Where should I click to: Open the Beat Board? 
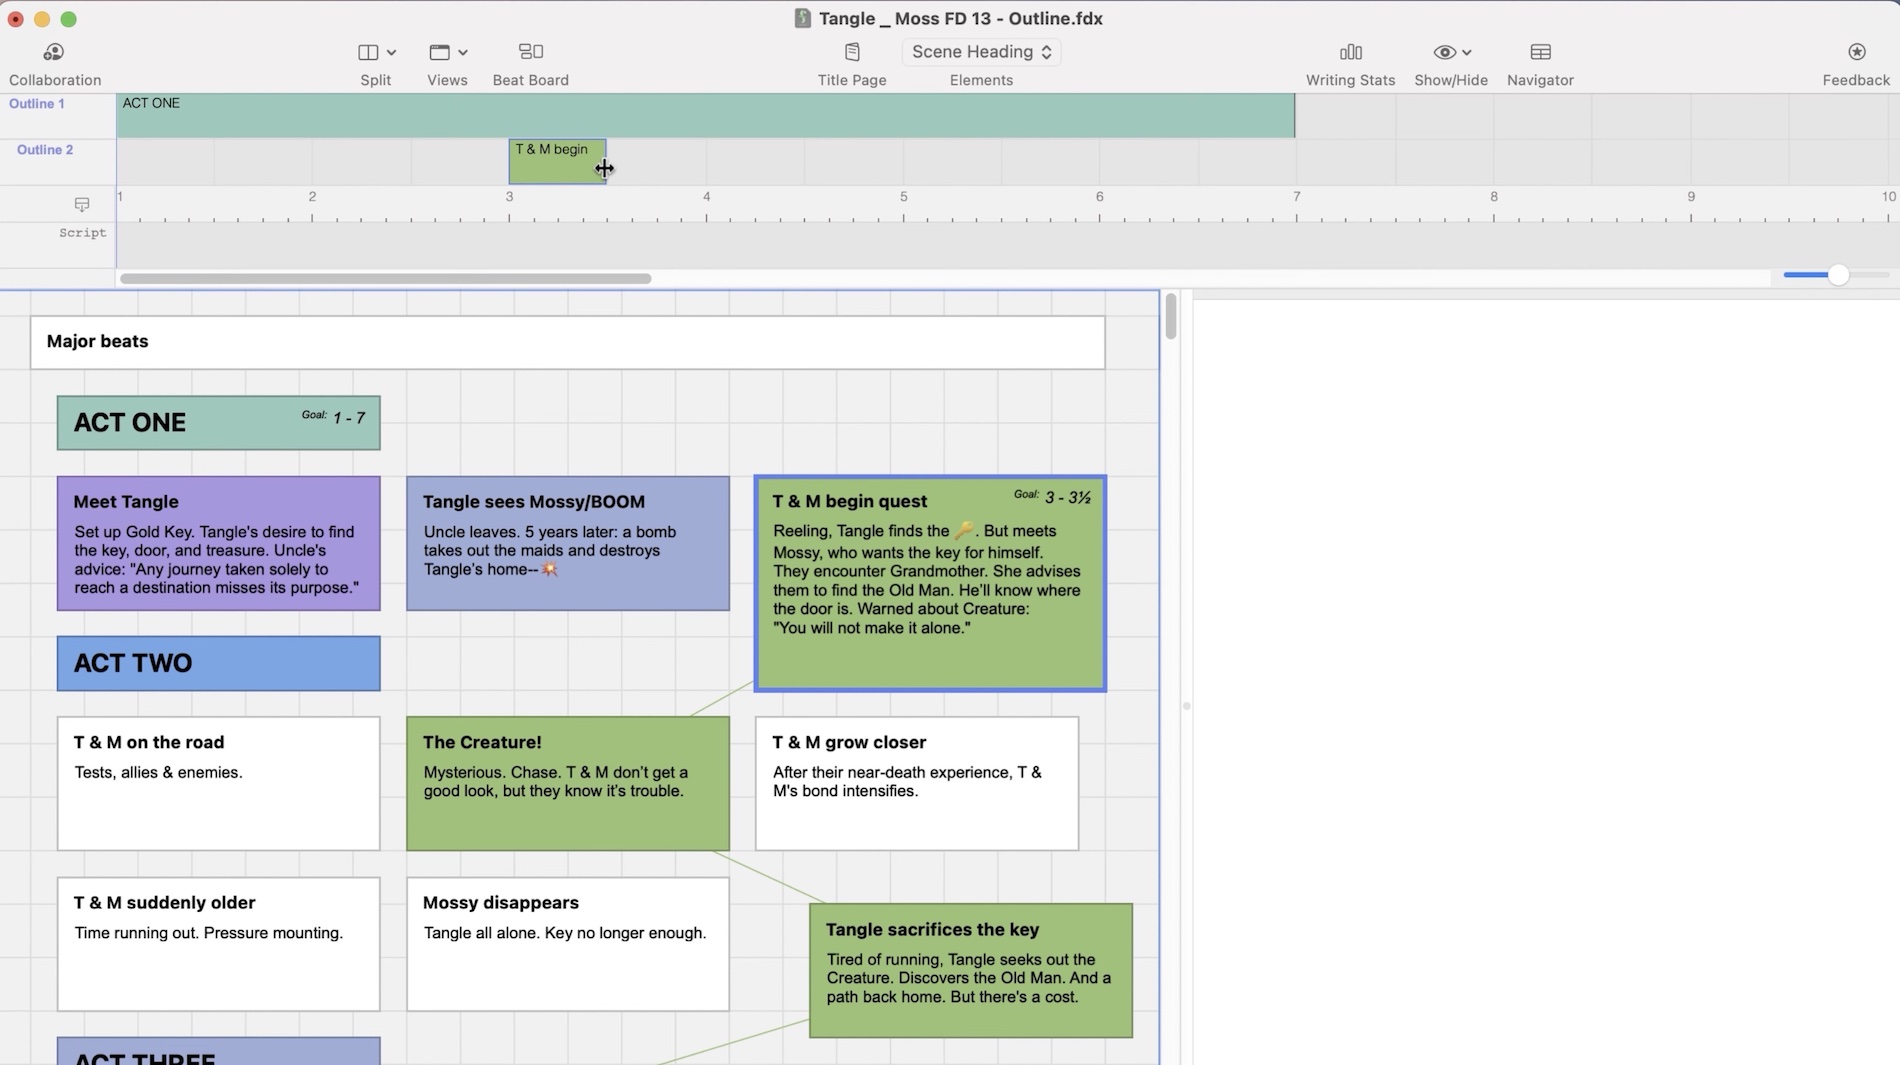(530, 52)
